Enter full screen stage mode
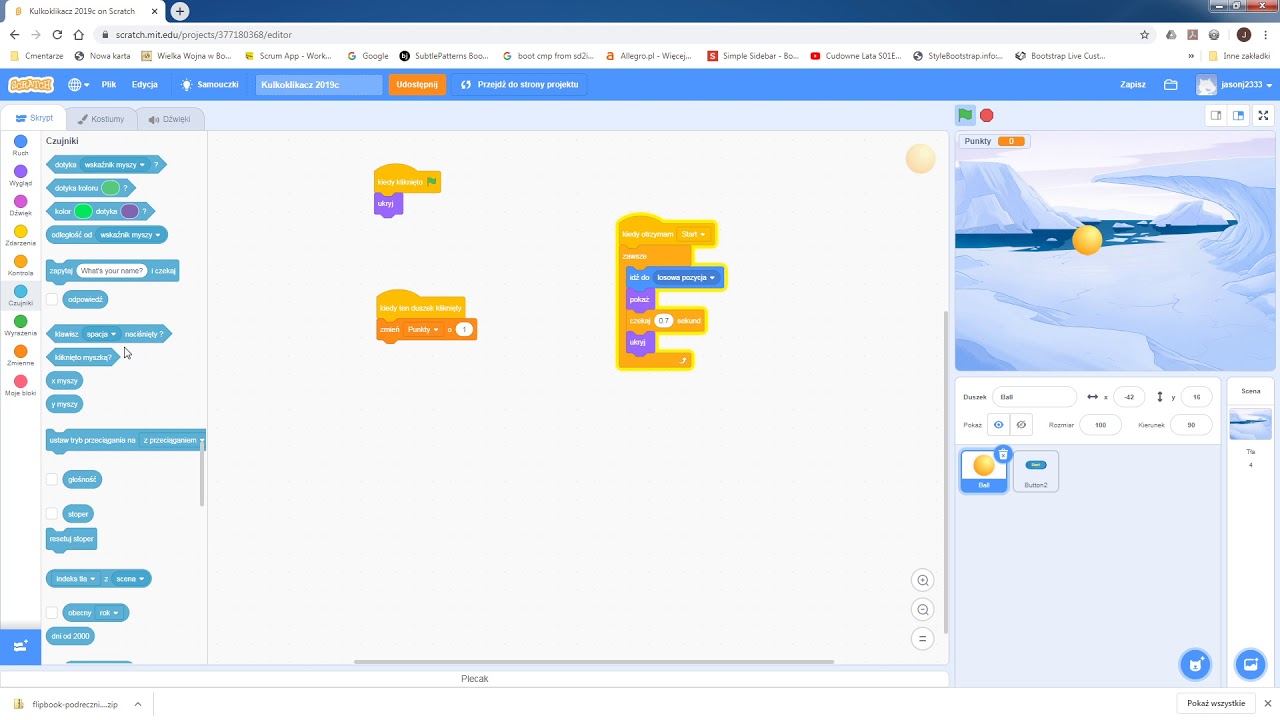The width and height of the screenshot is (1280, 720). [1263, 115]
